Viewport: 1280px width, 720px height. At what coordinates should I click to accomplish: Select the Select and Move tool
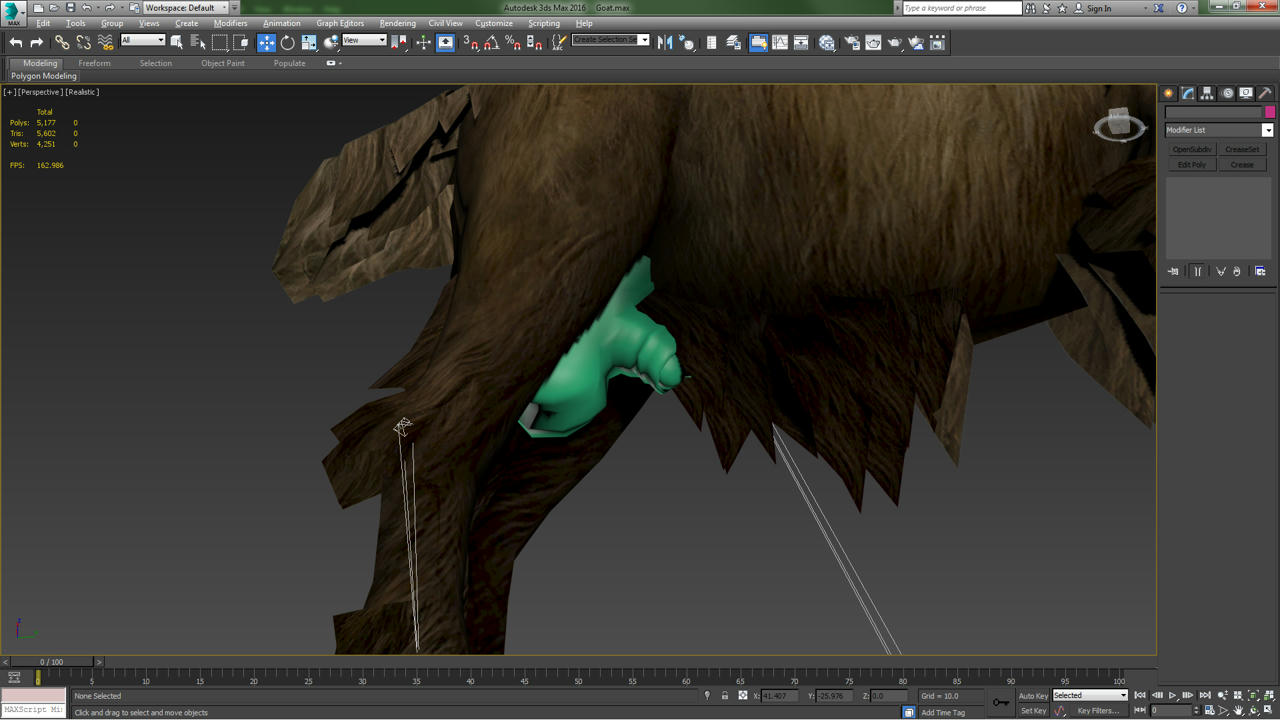click(x=266, y=42)
